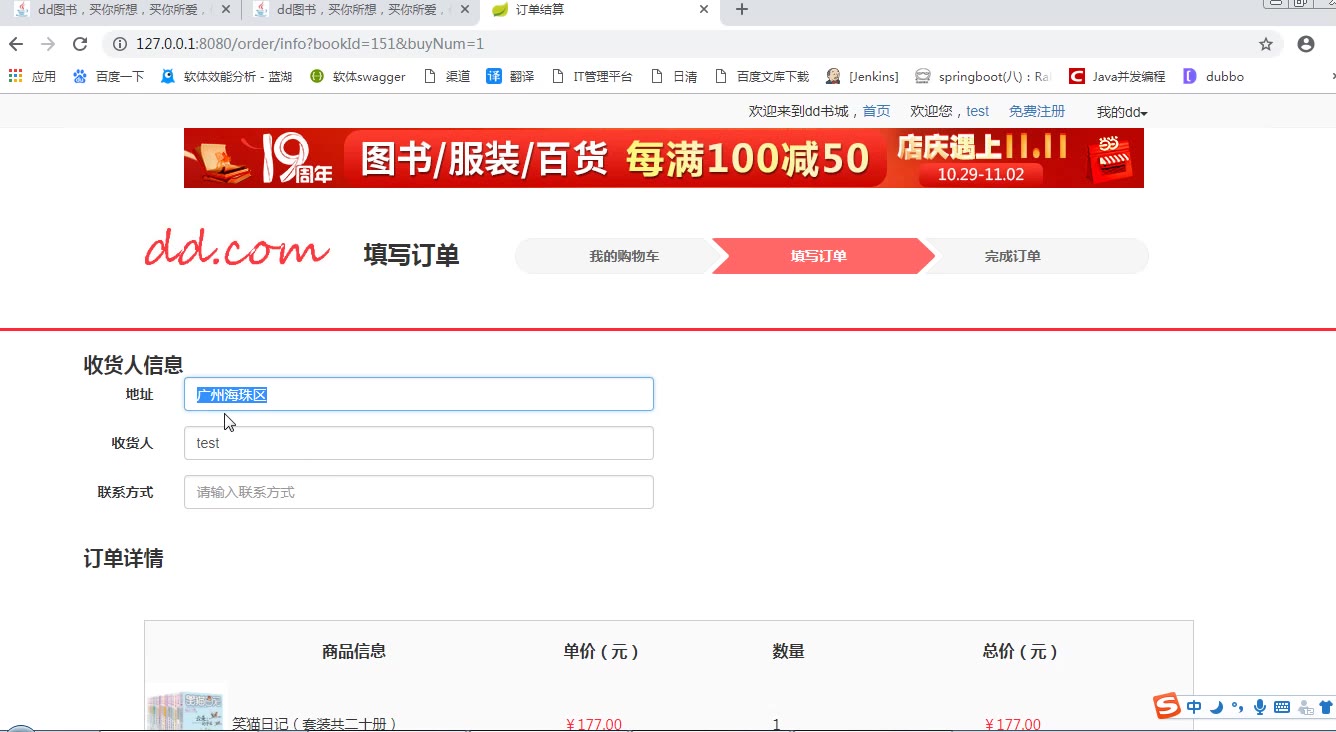Toggle the moon half-width mode icon
1336x732 pixels.
point(1217,707)
